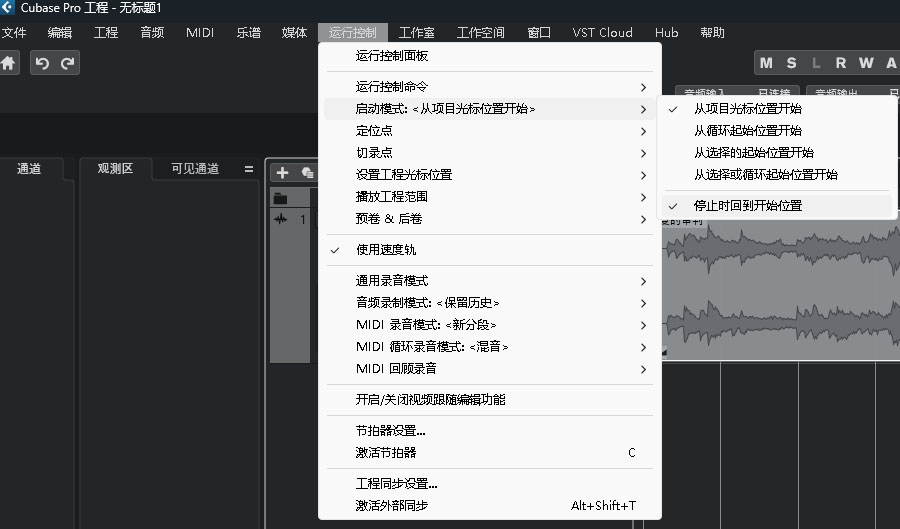Click the folder icon in the track list

(x=281, y=199)
